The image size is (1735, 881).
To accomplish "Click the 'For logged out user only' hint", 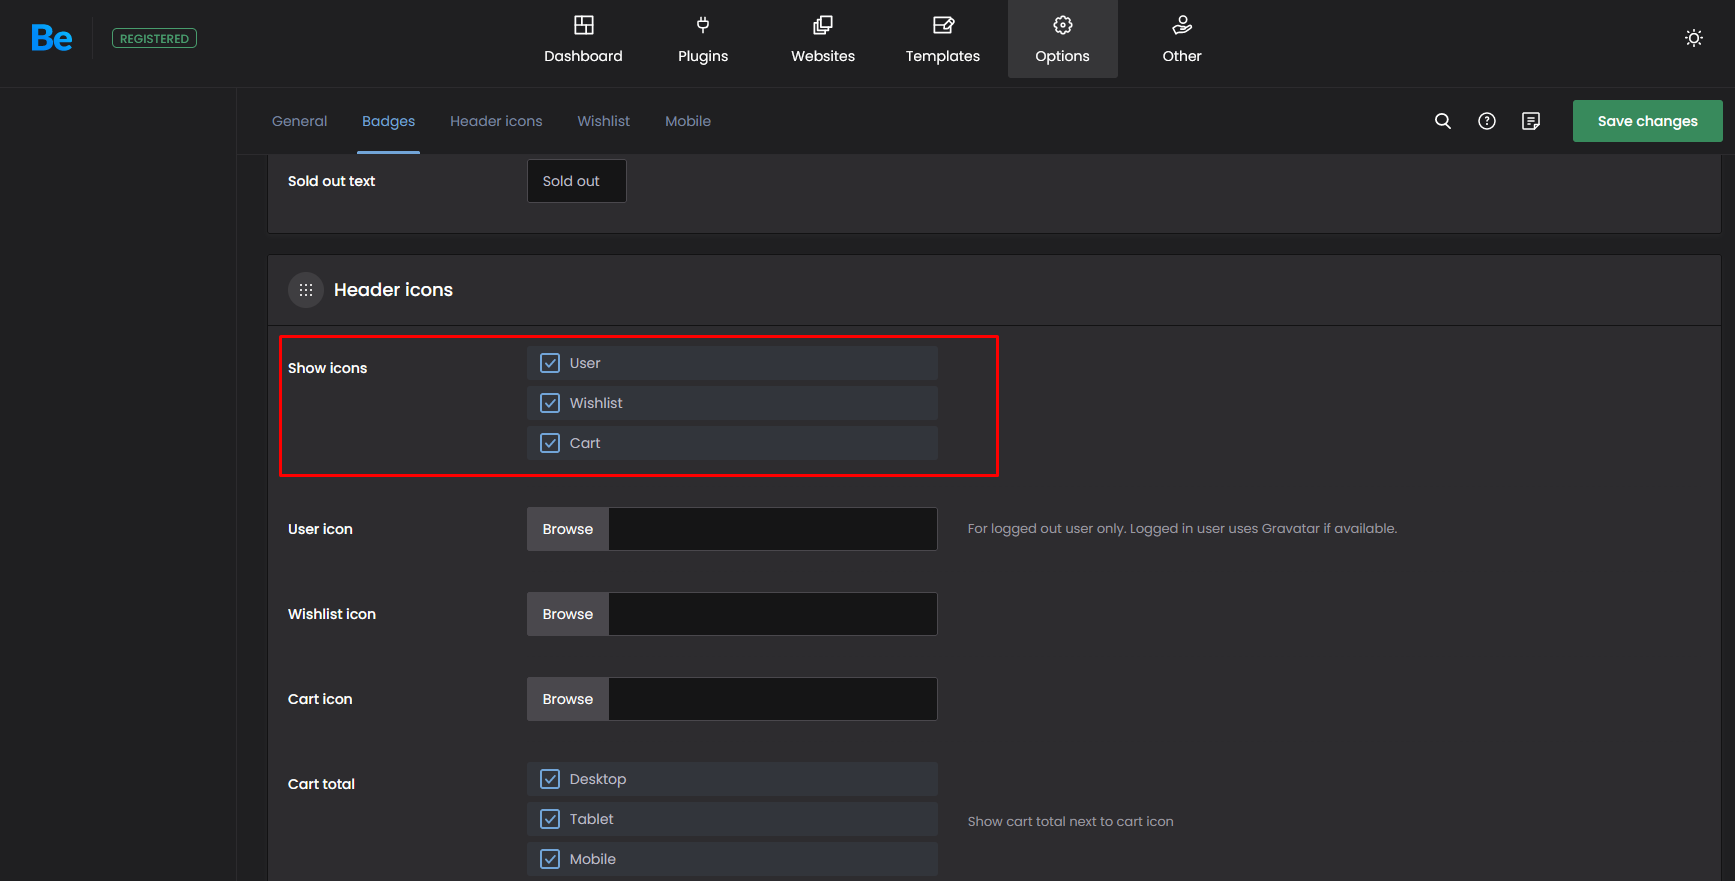I will (x=1182, y=528).
